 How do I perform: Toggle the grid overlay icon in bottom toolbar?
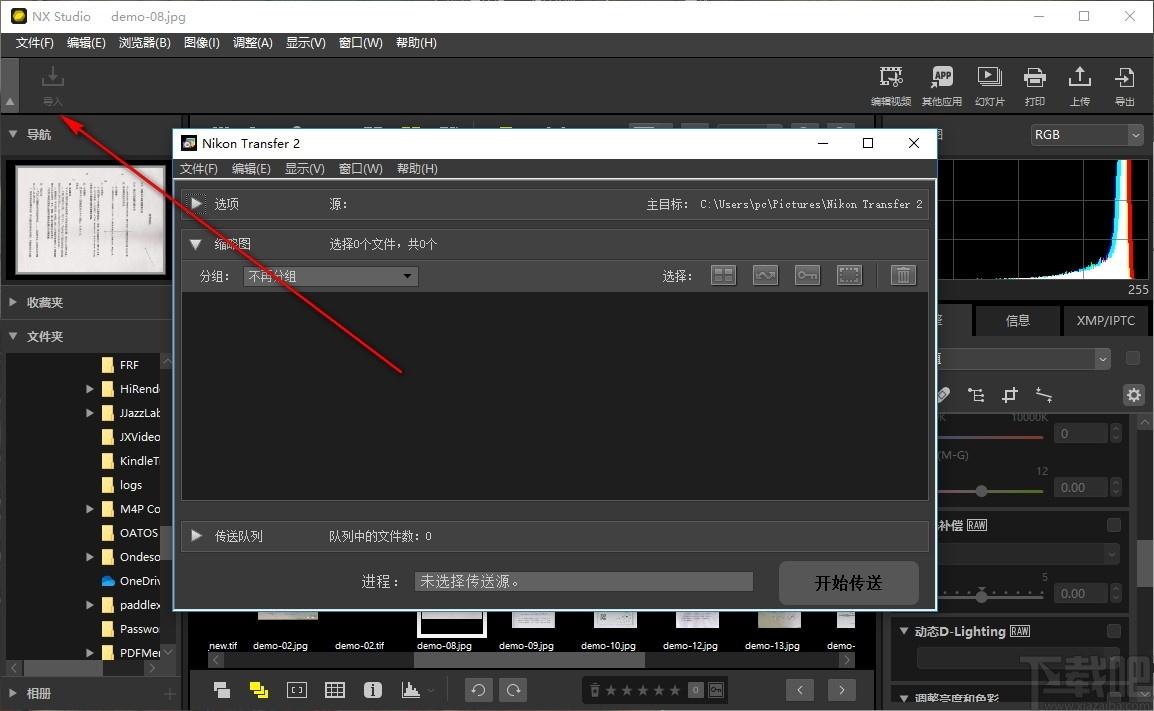(335, 690)
